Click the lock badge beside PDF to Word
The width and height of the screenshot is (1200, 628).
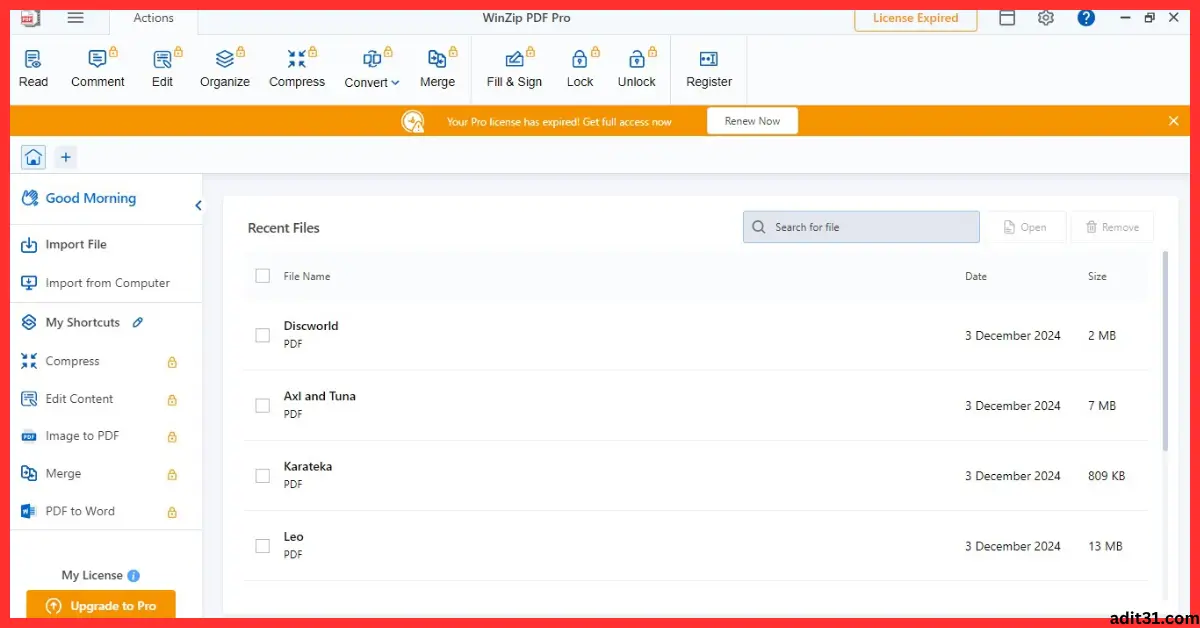[x=172, y=512]
